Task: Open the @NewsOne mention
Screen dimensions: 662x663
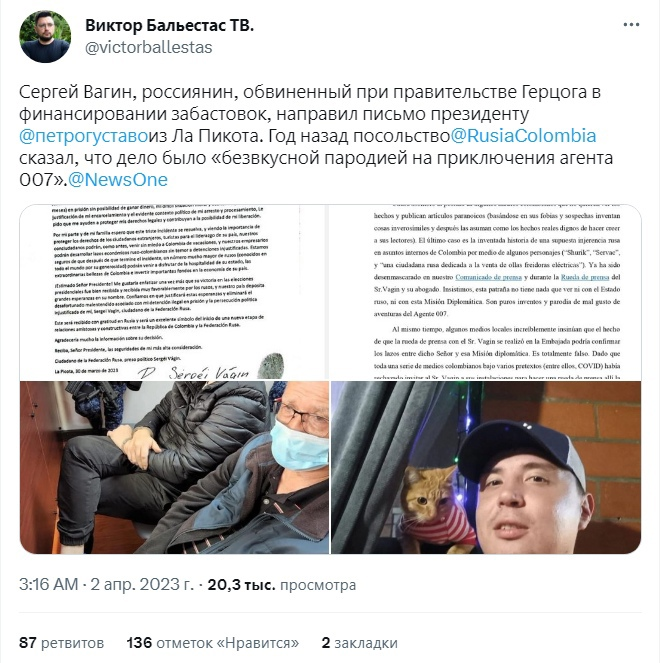Action: coord(118,180)
